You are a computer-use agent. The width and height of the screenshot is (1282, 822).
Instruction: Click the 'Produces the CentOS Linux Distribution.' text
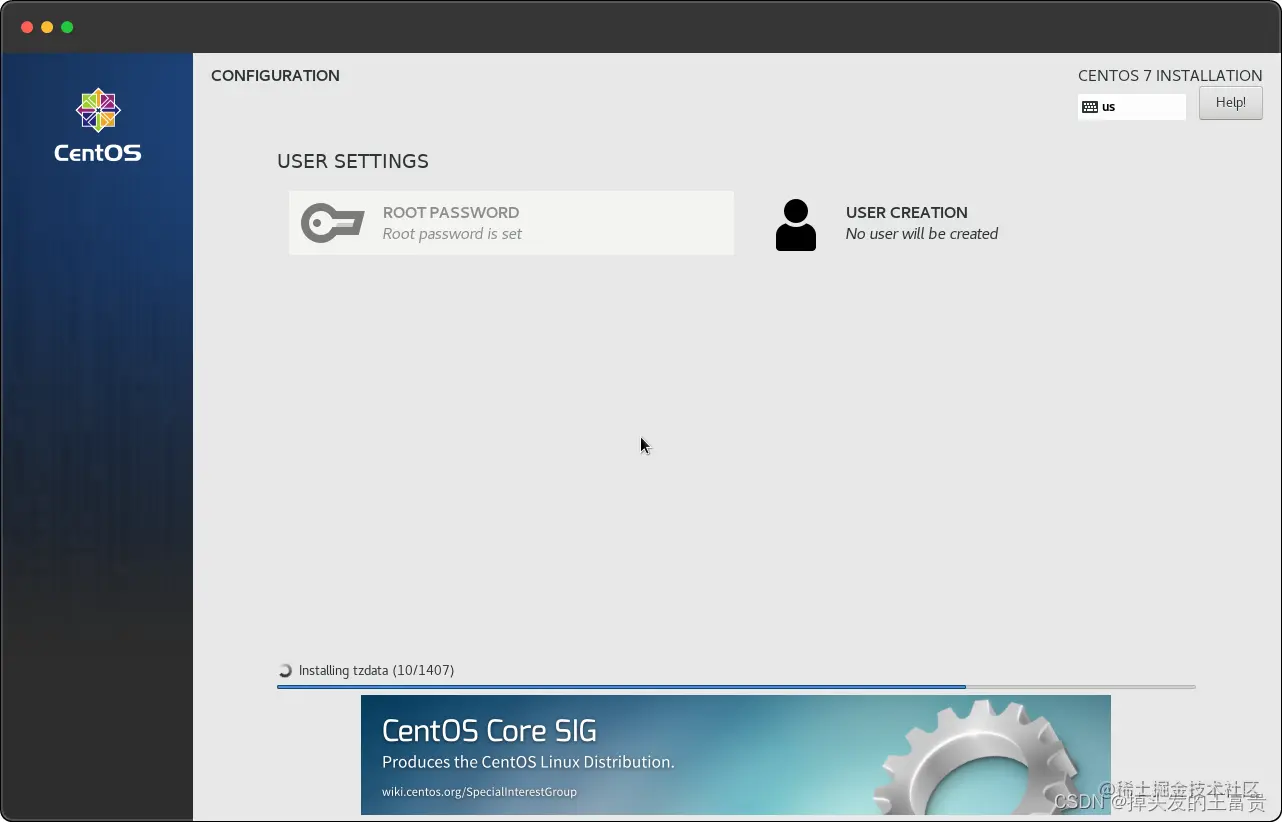pyautogui.click(x=528, y=762)
